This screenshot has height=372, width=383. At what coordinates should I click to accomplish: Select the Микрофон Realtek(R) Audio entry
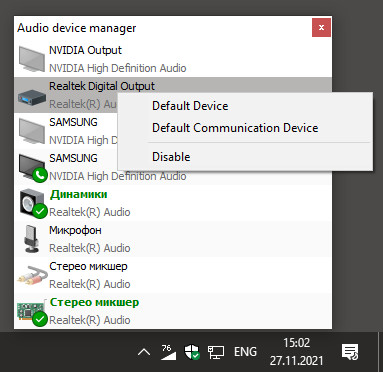tap(173, 239)
